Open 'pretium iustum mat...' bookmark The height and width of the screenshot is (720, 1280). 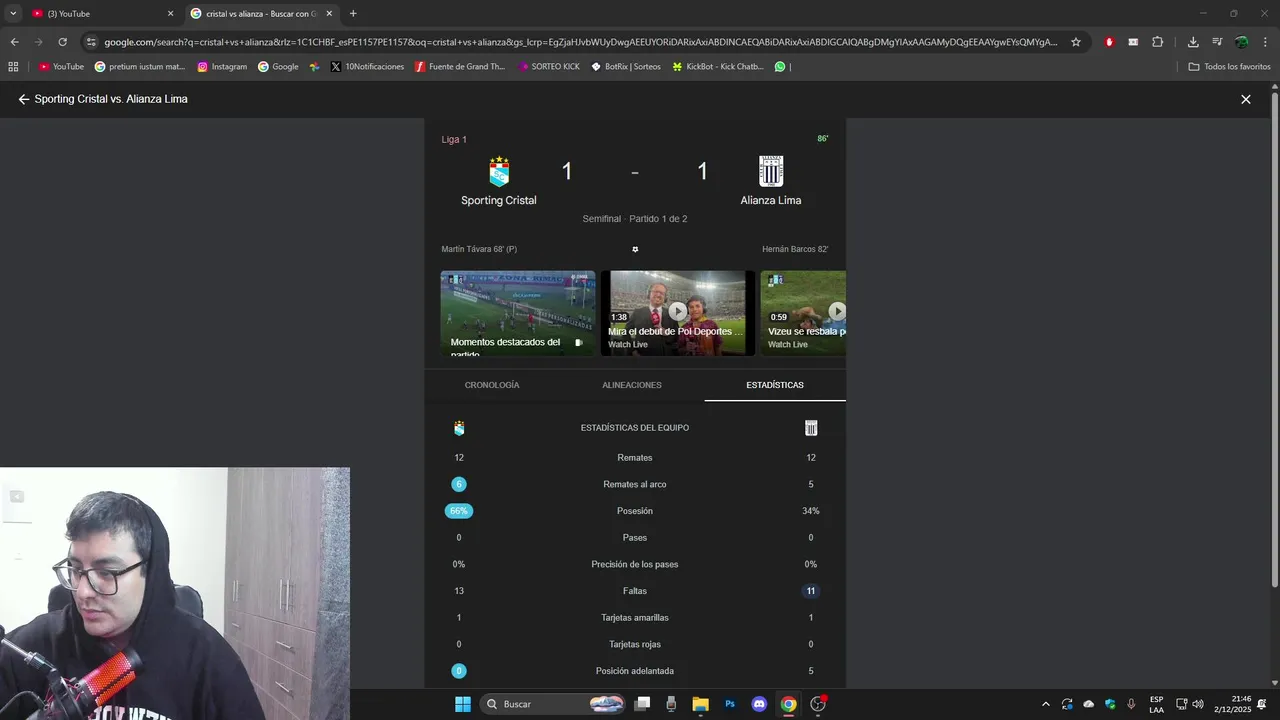tap(140, 67)
